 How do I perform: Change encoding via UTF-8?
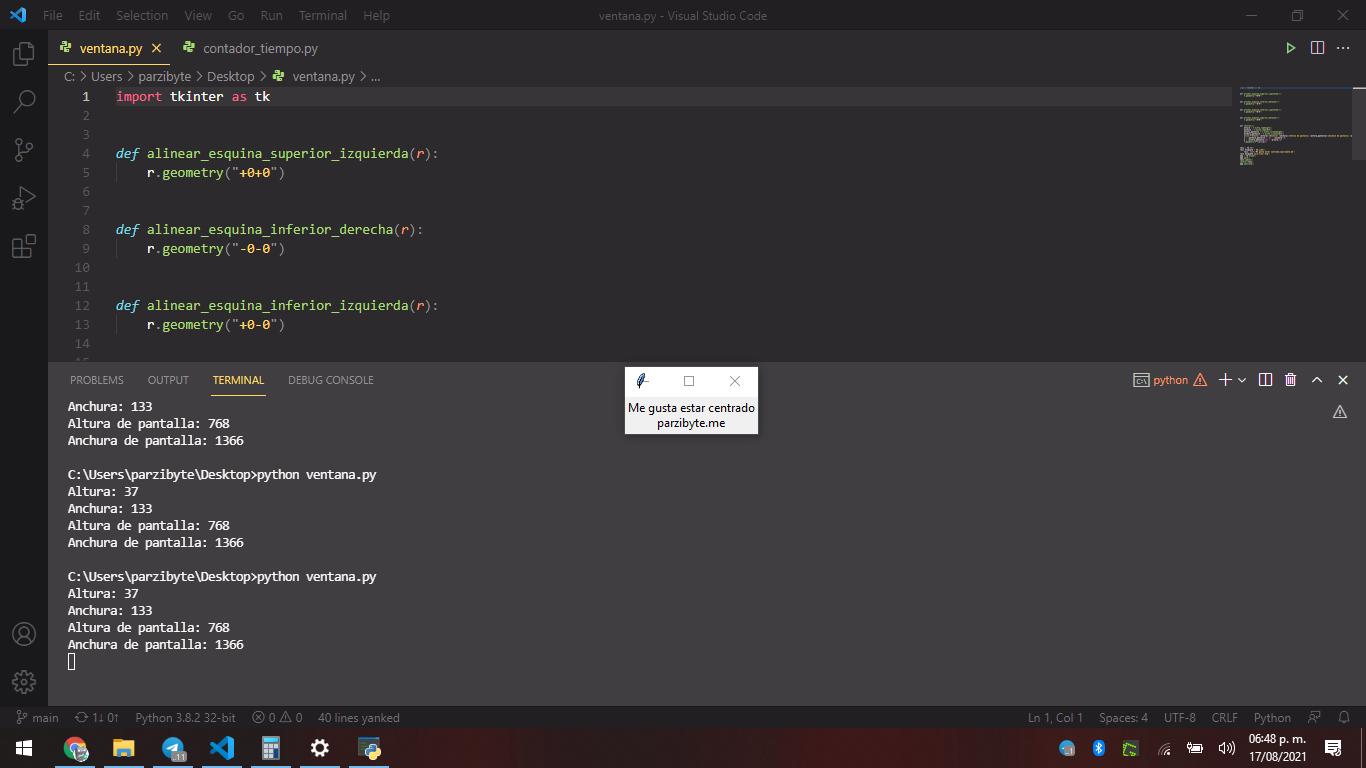click(x=1179, y=717)
